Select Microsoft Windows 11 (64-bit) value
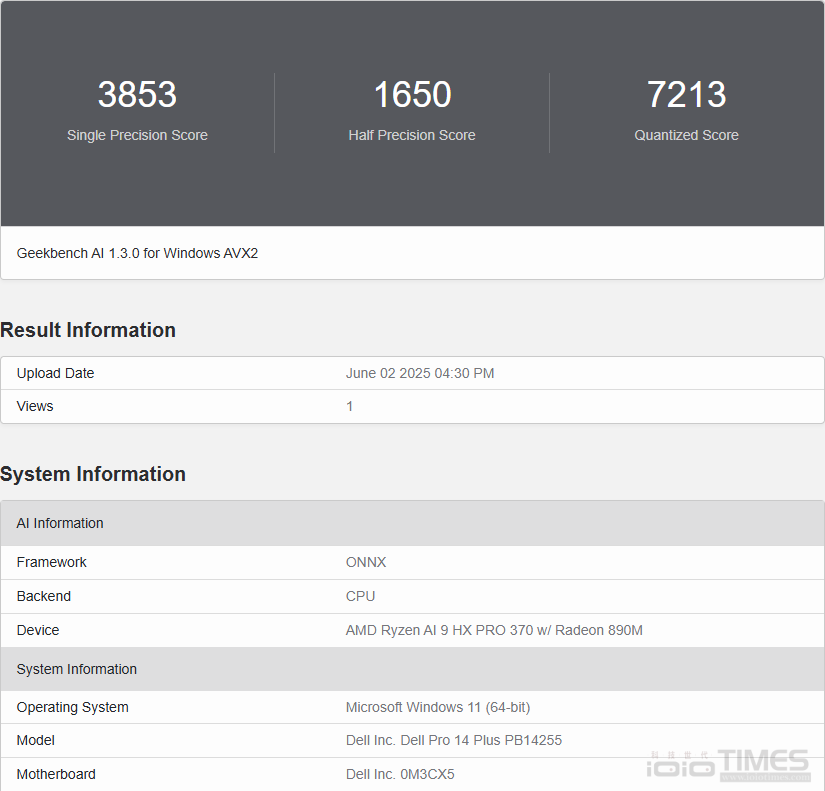Image resolution: width=825 pixels, height=791 pixels. point(438,707)
